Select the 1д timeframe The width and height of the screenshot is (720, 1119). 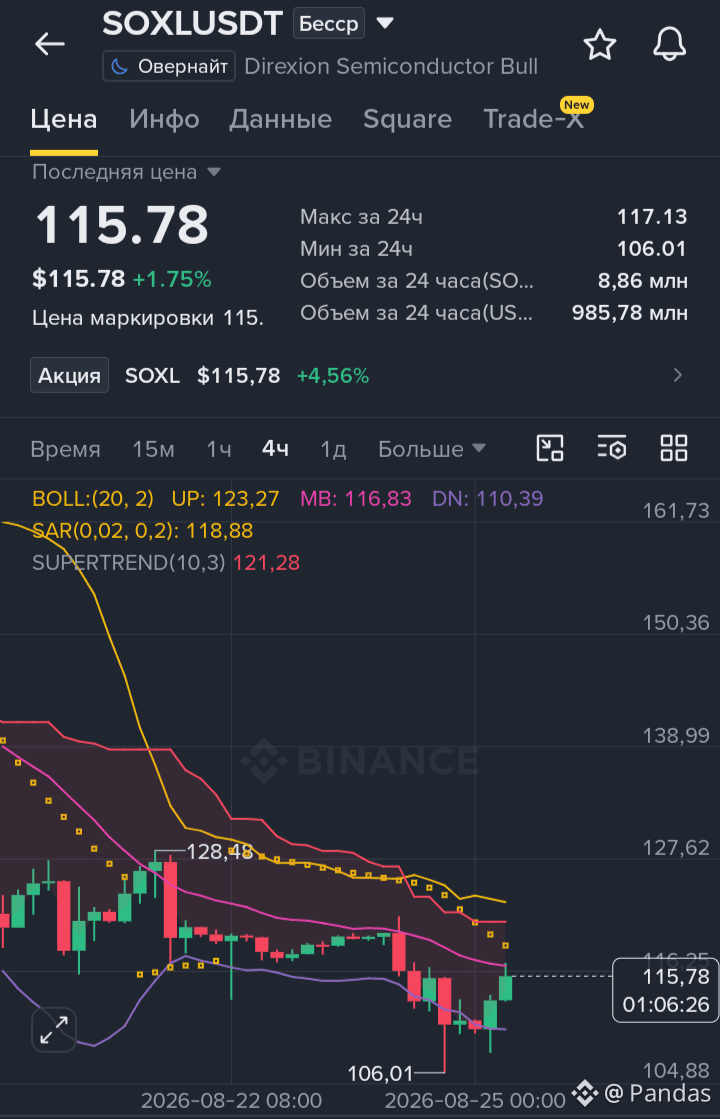(333, 449)
